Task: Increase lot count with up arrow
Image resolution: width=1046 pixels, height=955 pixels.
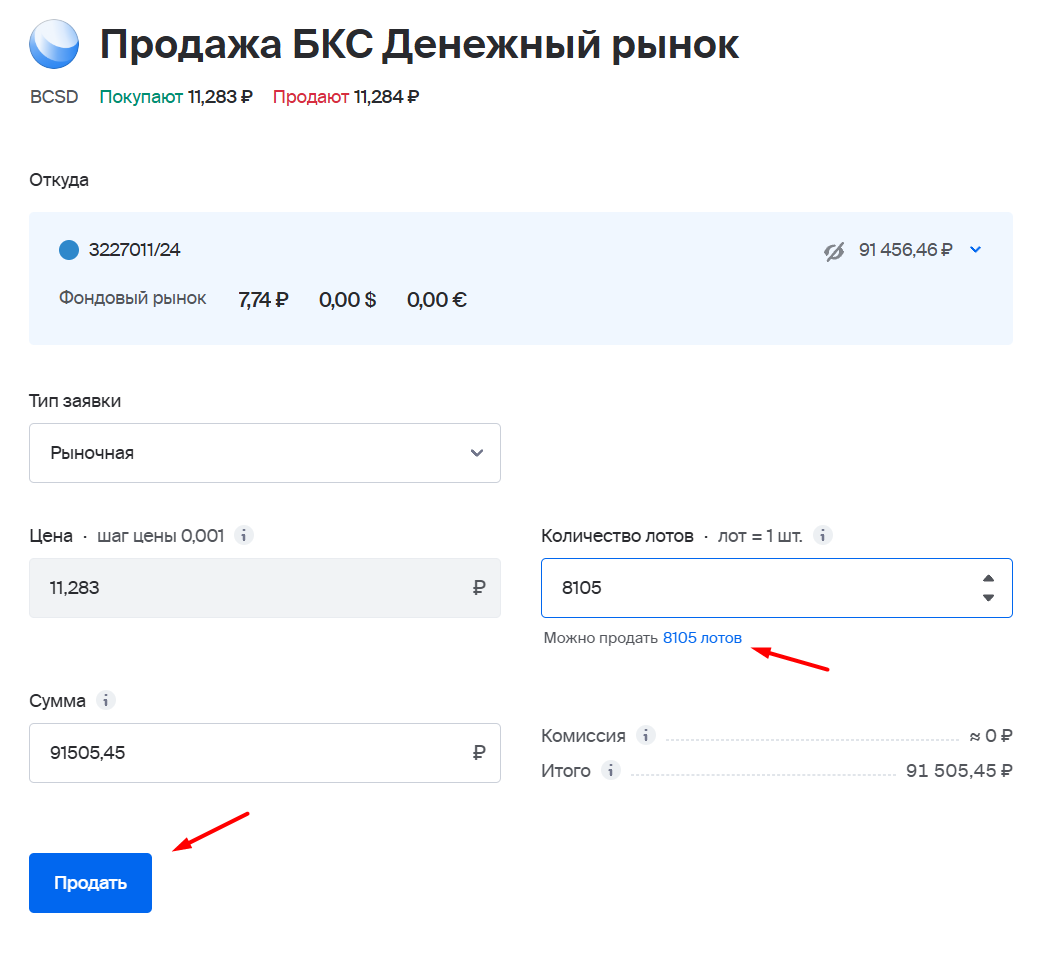Action: (x=989, y=578)
